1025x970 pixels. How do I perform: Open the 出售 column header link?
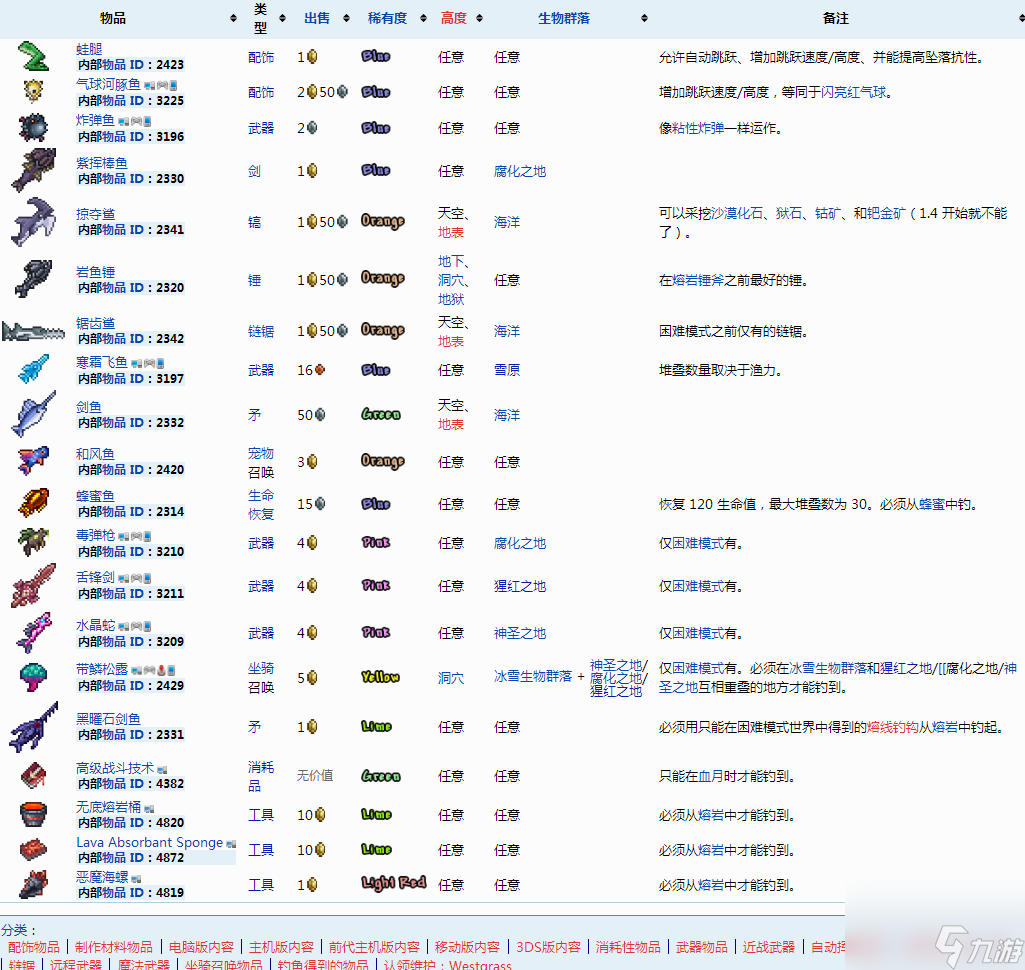point(317,18)
